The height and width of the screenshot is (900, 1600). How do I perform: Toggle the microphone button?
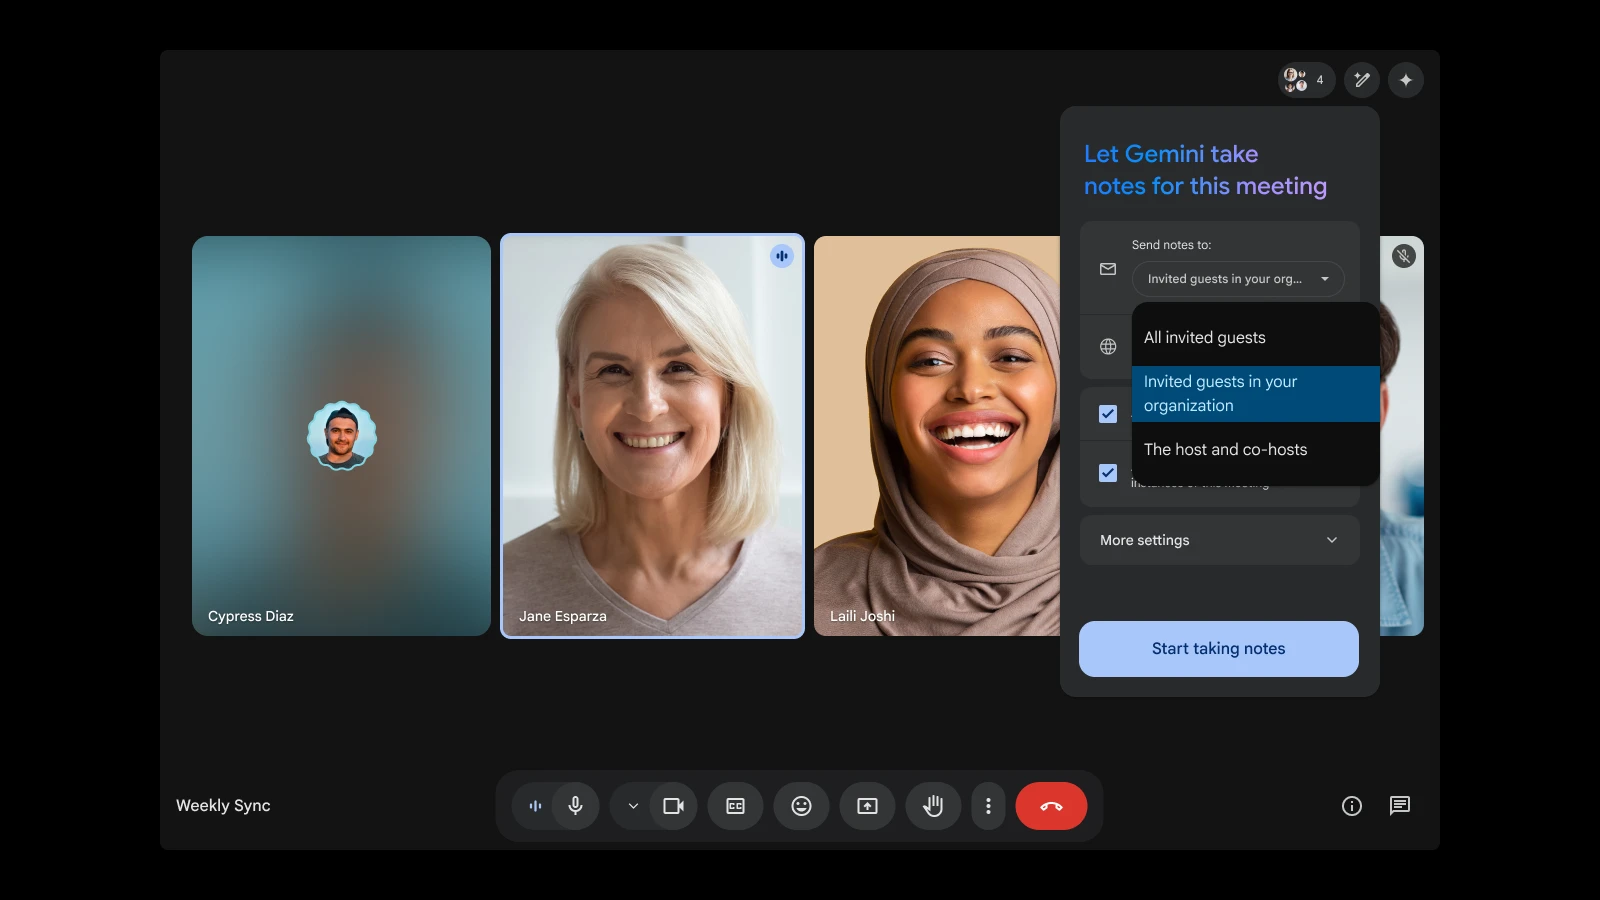point(575,806)
